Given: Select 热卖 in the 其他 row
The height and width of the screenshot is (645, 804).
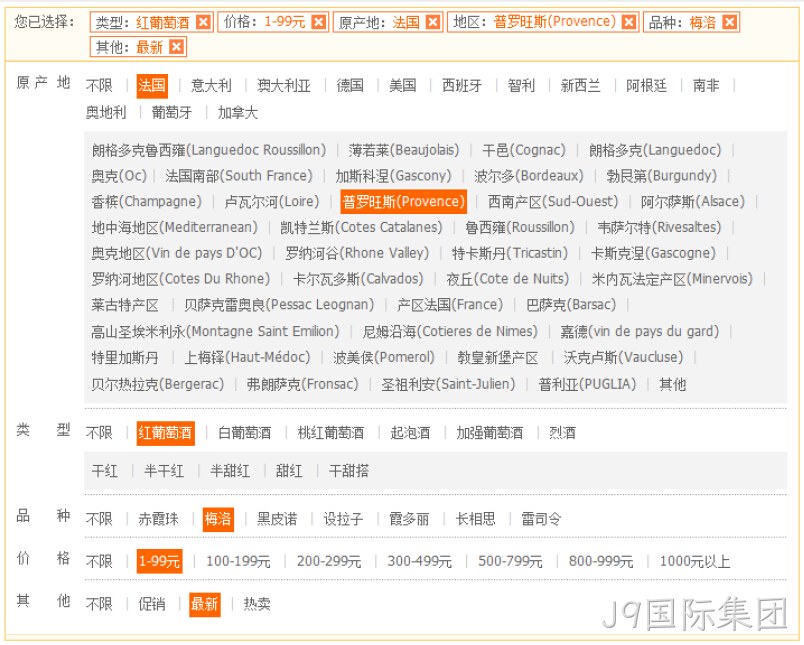Looking at the screenshot, I should coord(257,604).
